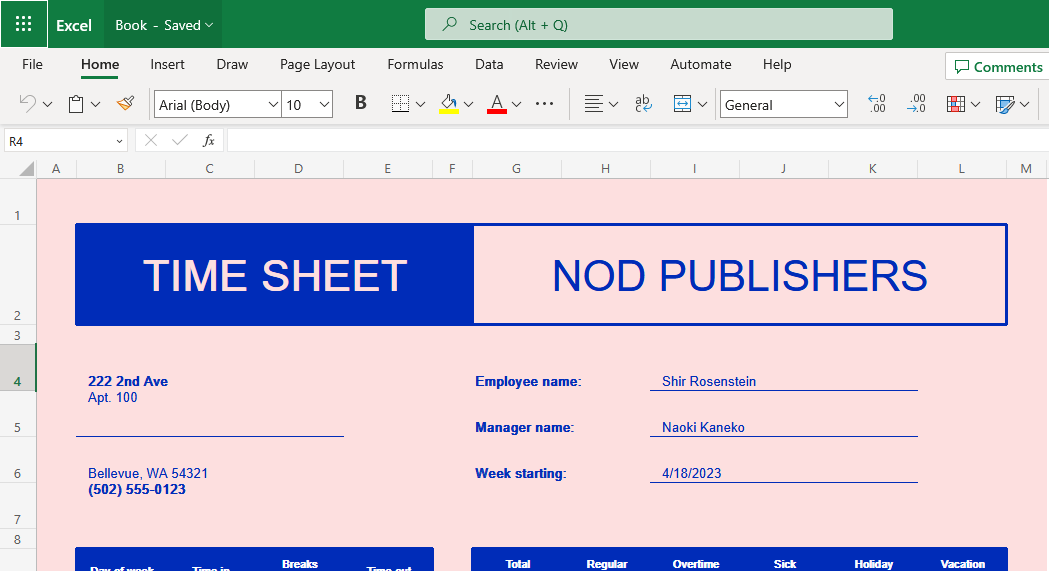Switch to the Insert tab

(x=167, y=64)
